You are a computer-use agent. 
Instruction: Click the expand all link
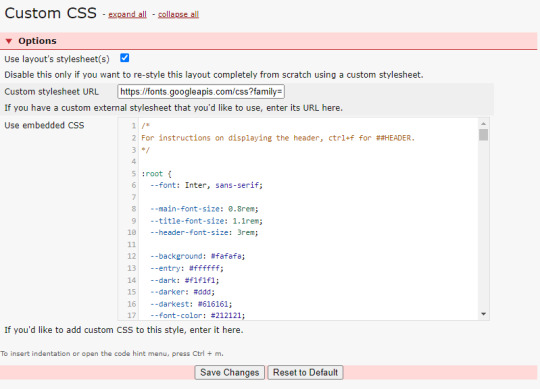pyautogui.click(x=127, y=14)
